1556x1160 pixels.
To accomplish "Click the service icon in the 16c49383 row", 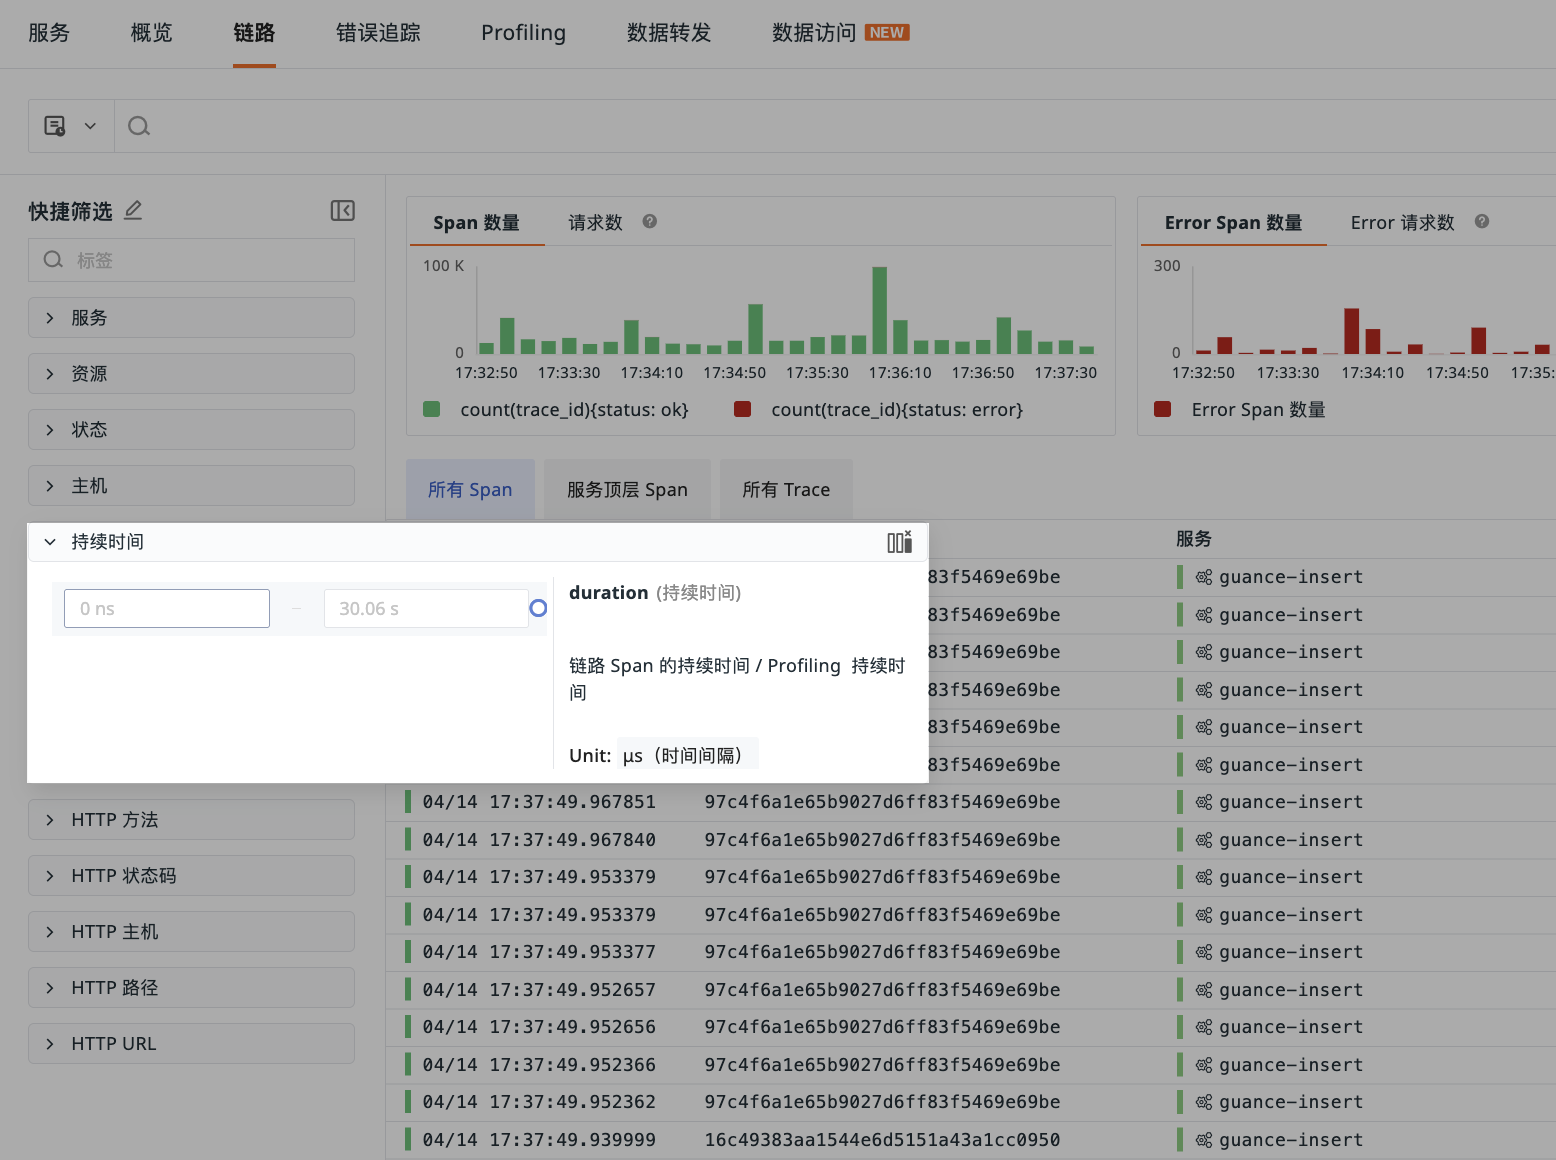I will (1204, 1140).
